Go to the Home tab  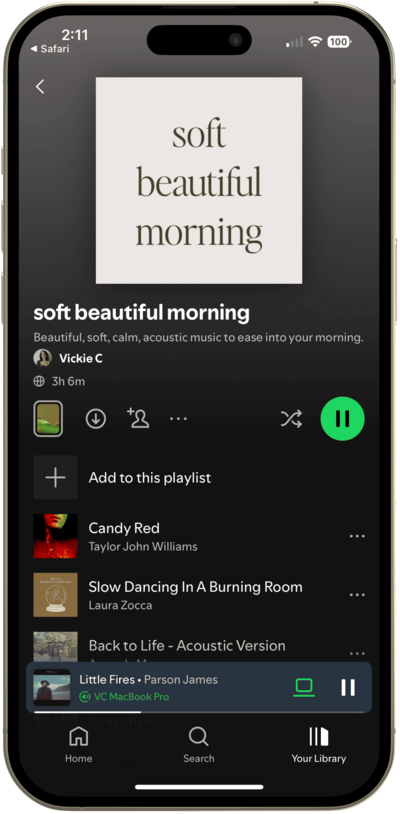point(78,744)
